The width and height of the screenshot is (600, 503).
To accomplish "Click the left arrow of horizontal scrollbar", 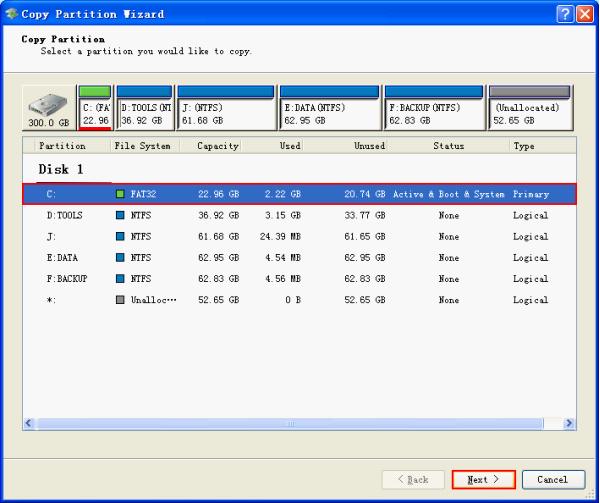I will click(x=29, y=423).
